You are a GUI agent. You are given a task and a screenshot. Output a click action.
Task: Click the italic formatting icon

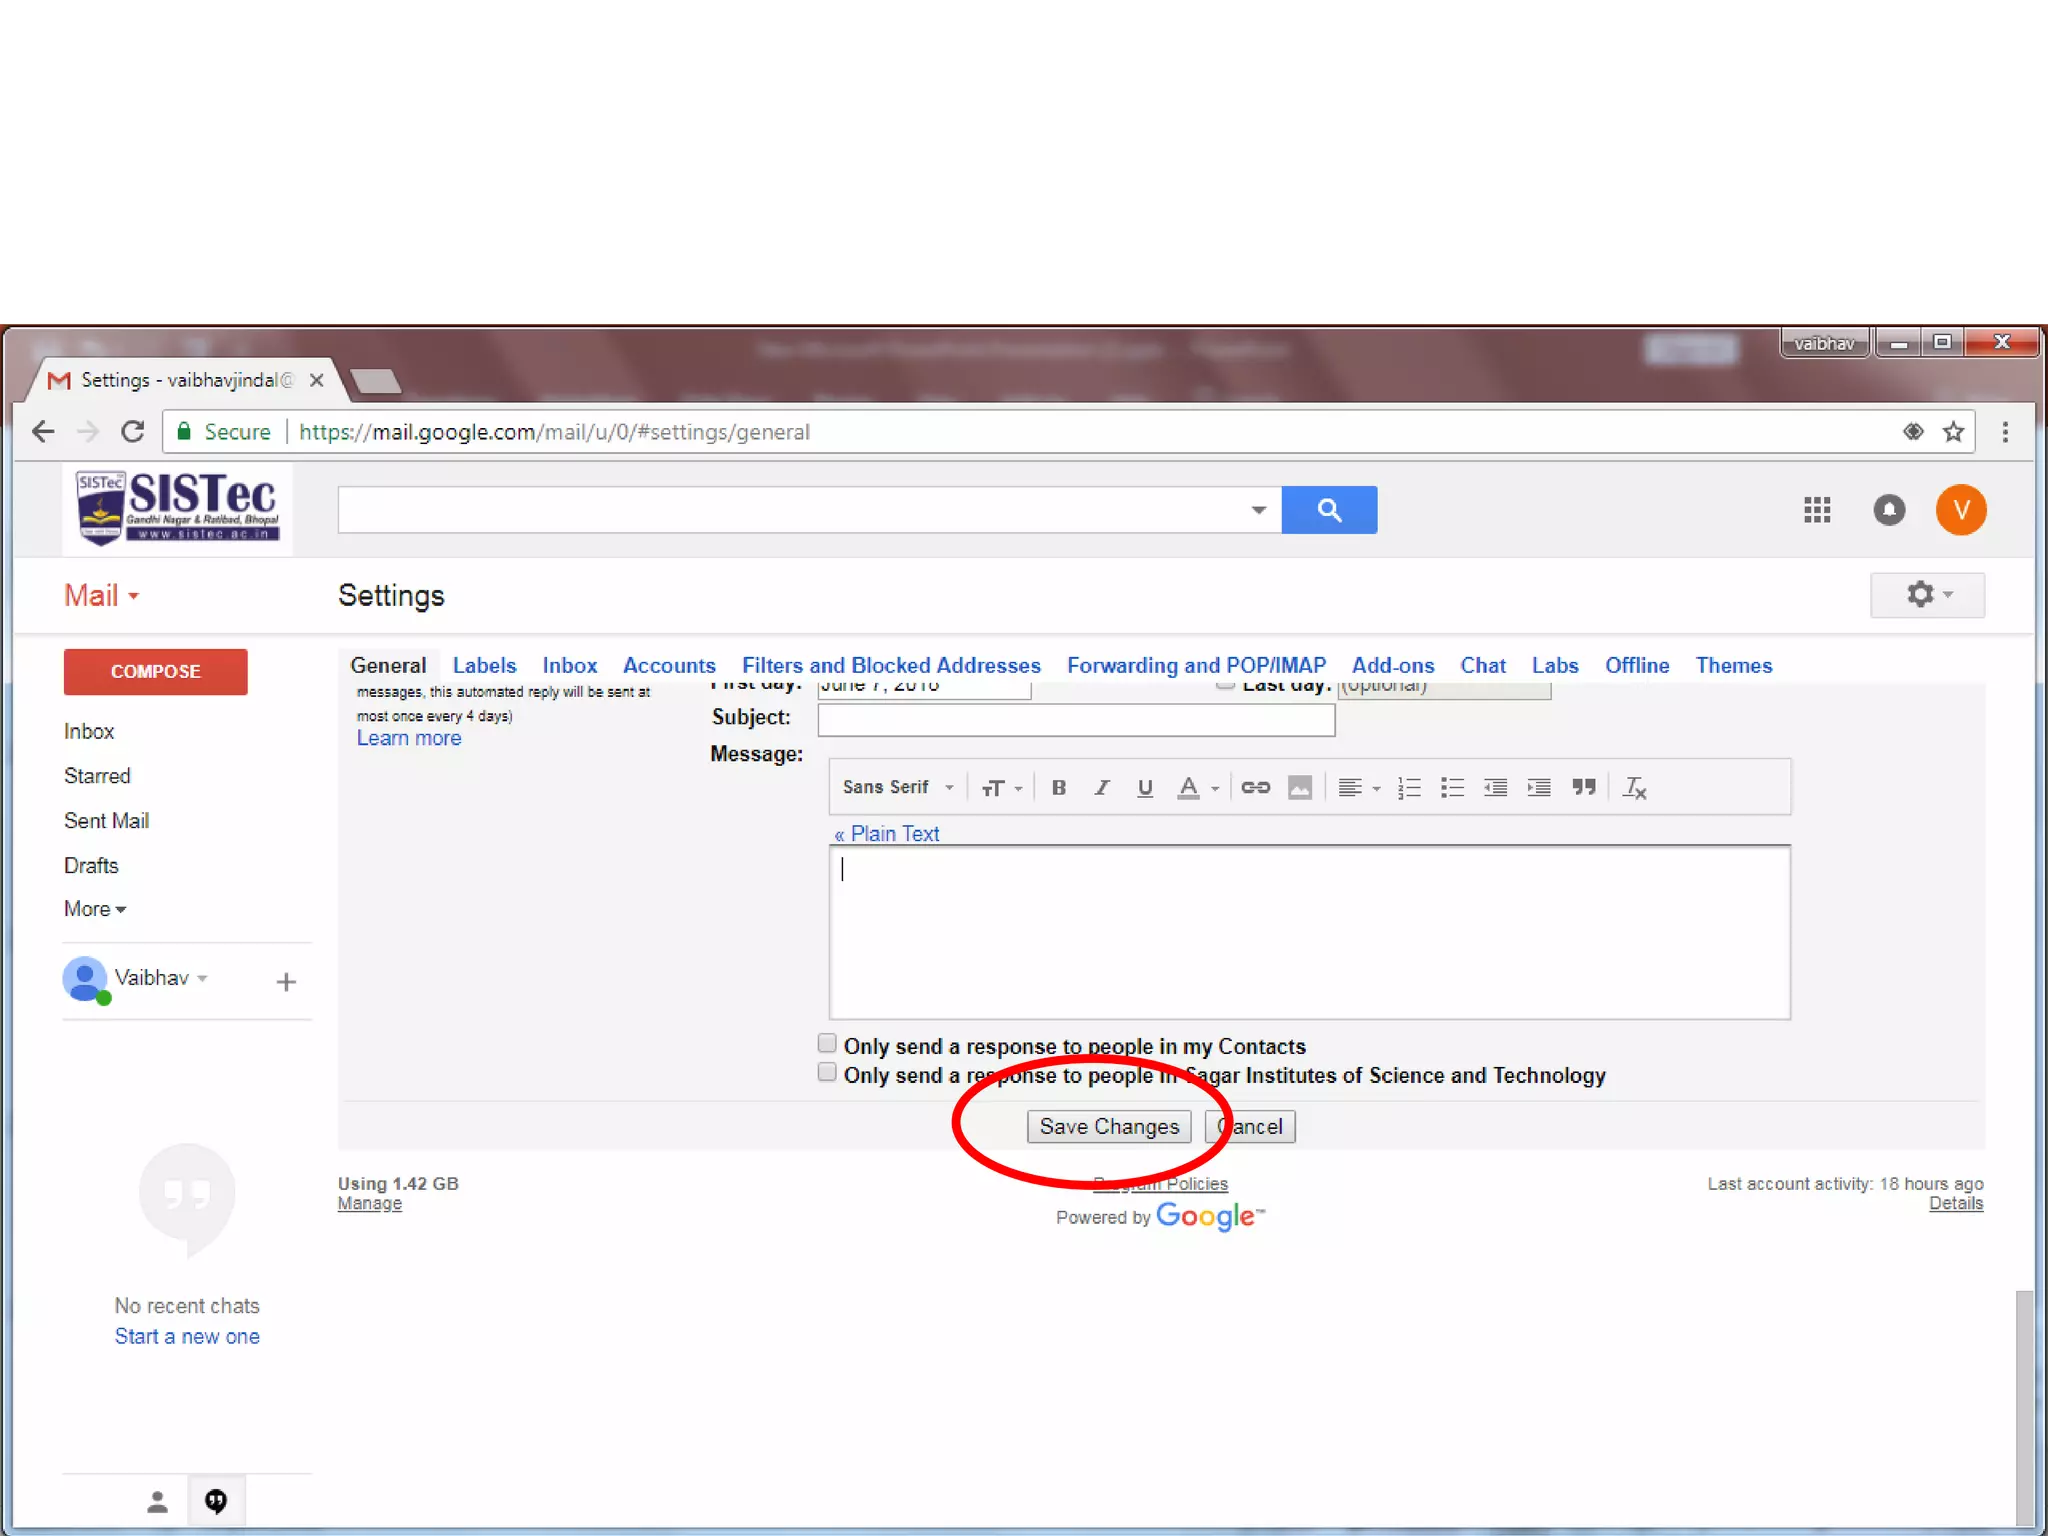[x=1101, y=788]
